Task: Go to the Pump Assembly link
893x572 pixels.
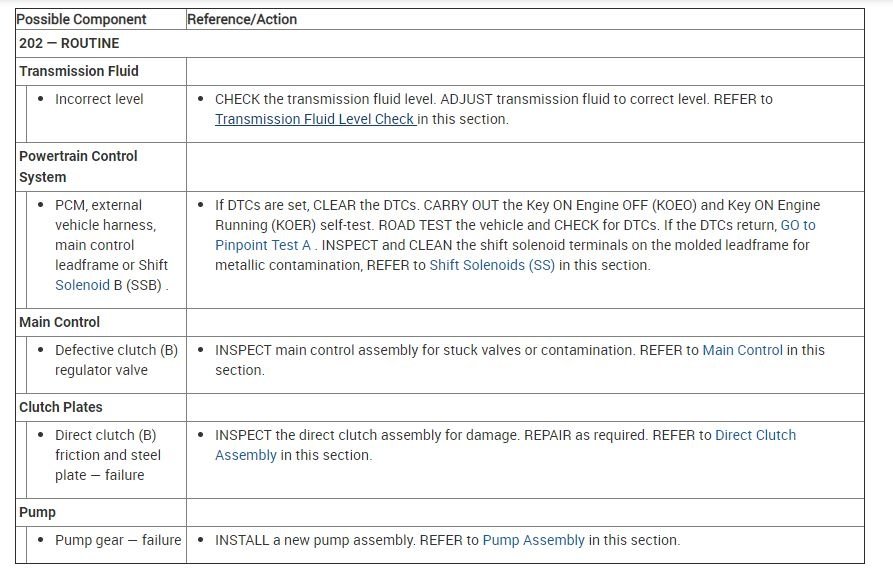Action: [533, 540]
